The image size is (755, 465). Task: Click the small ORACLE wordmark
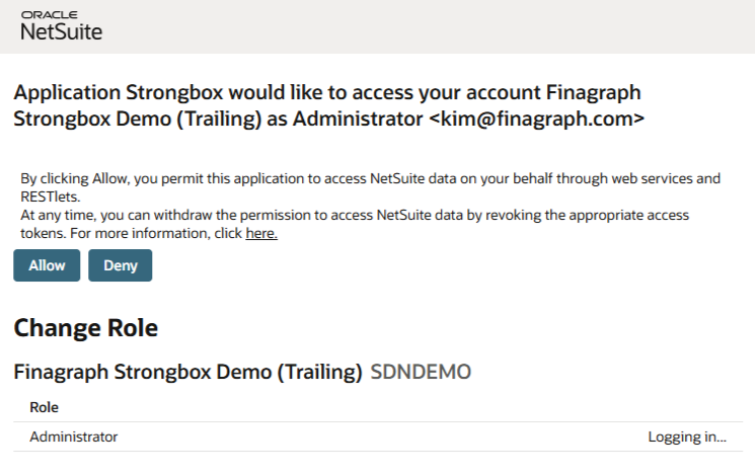[42, 16]
